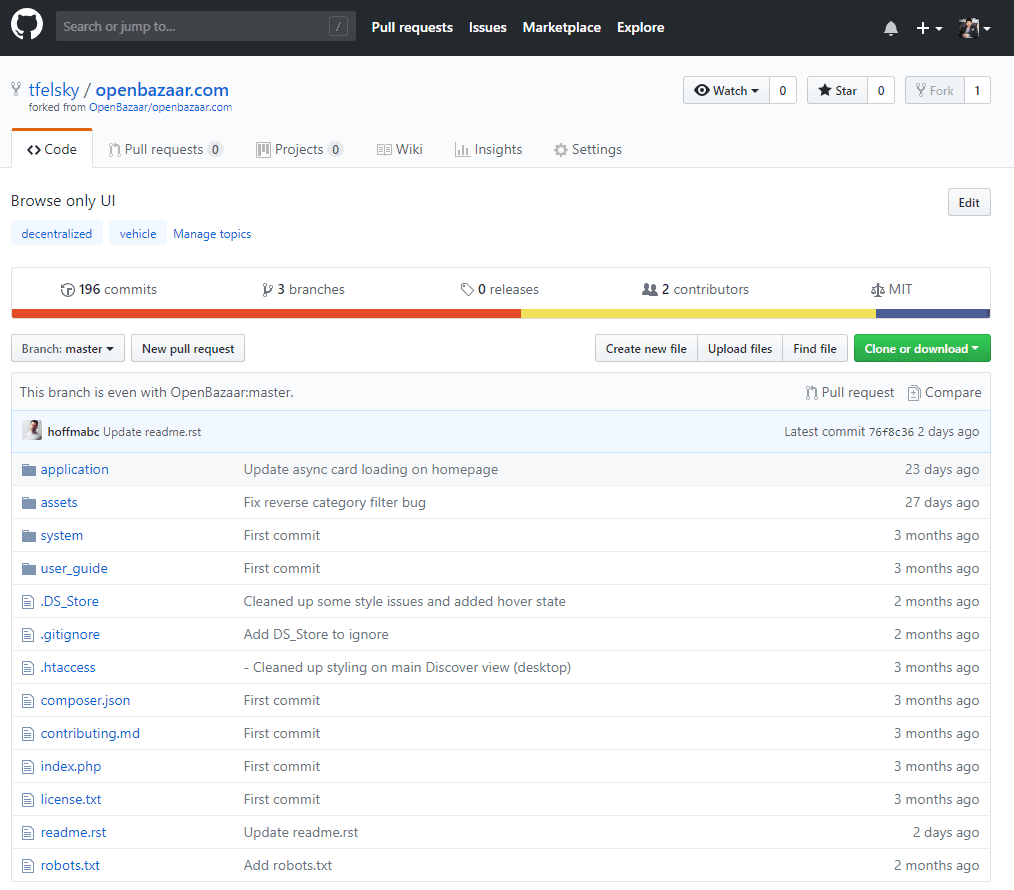Click the Manage topics link
Screen dimensions: 1014x890
tap(212, 234)
